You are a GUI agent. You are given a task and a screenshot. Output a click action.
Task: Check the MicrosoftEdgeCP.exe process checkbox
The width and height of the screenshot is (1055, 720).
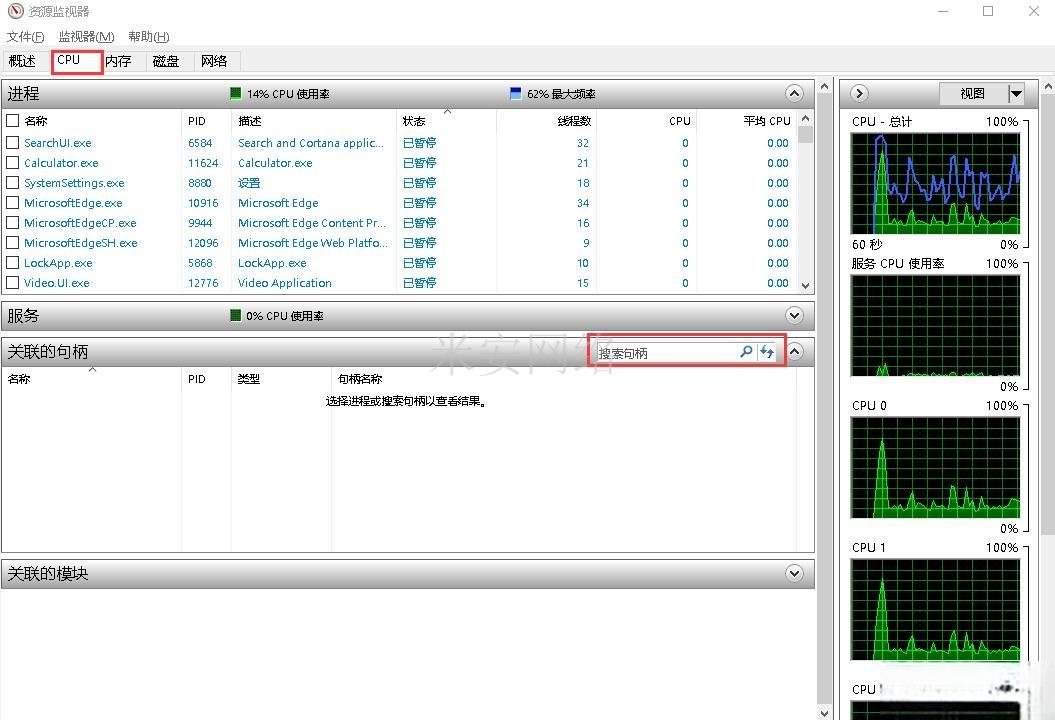[x=12, y=223]
